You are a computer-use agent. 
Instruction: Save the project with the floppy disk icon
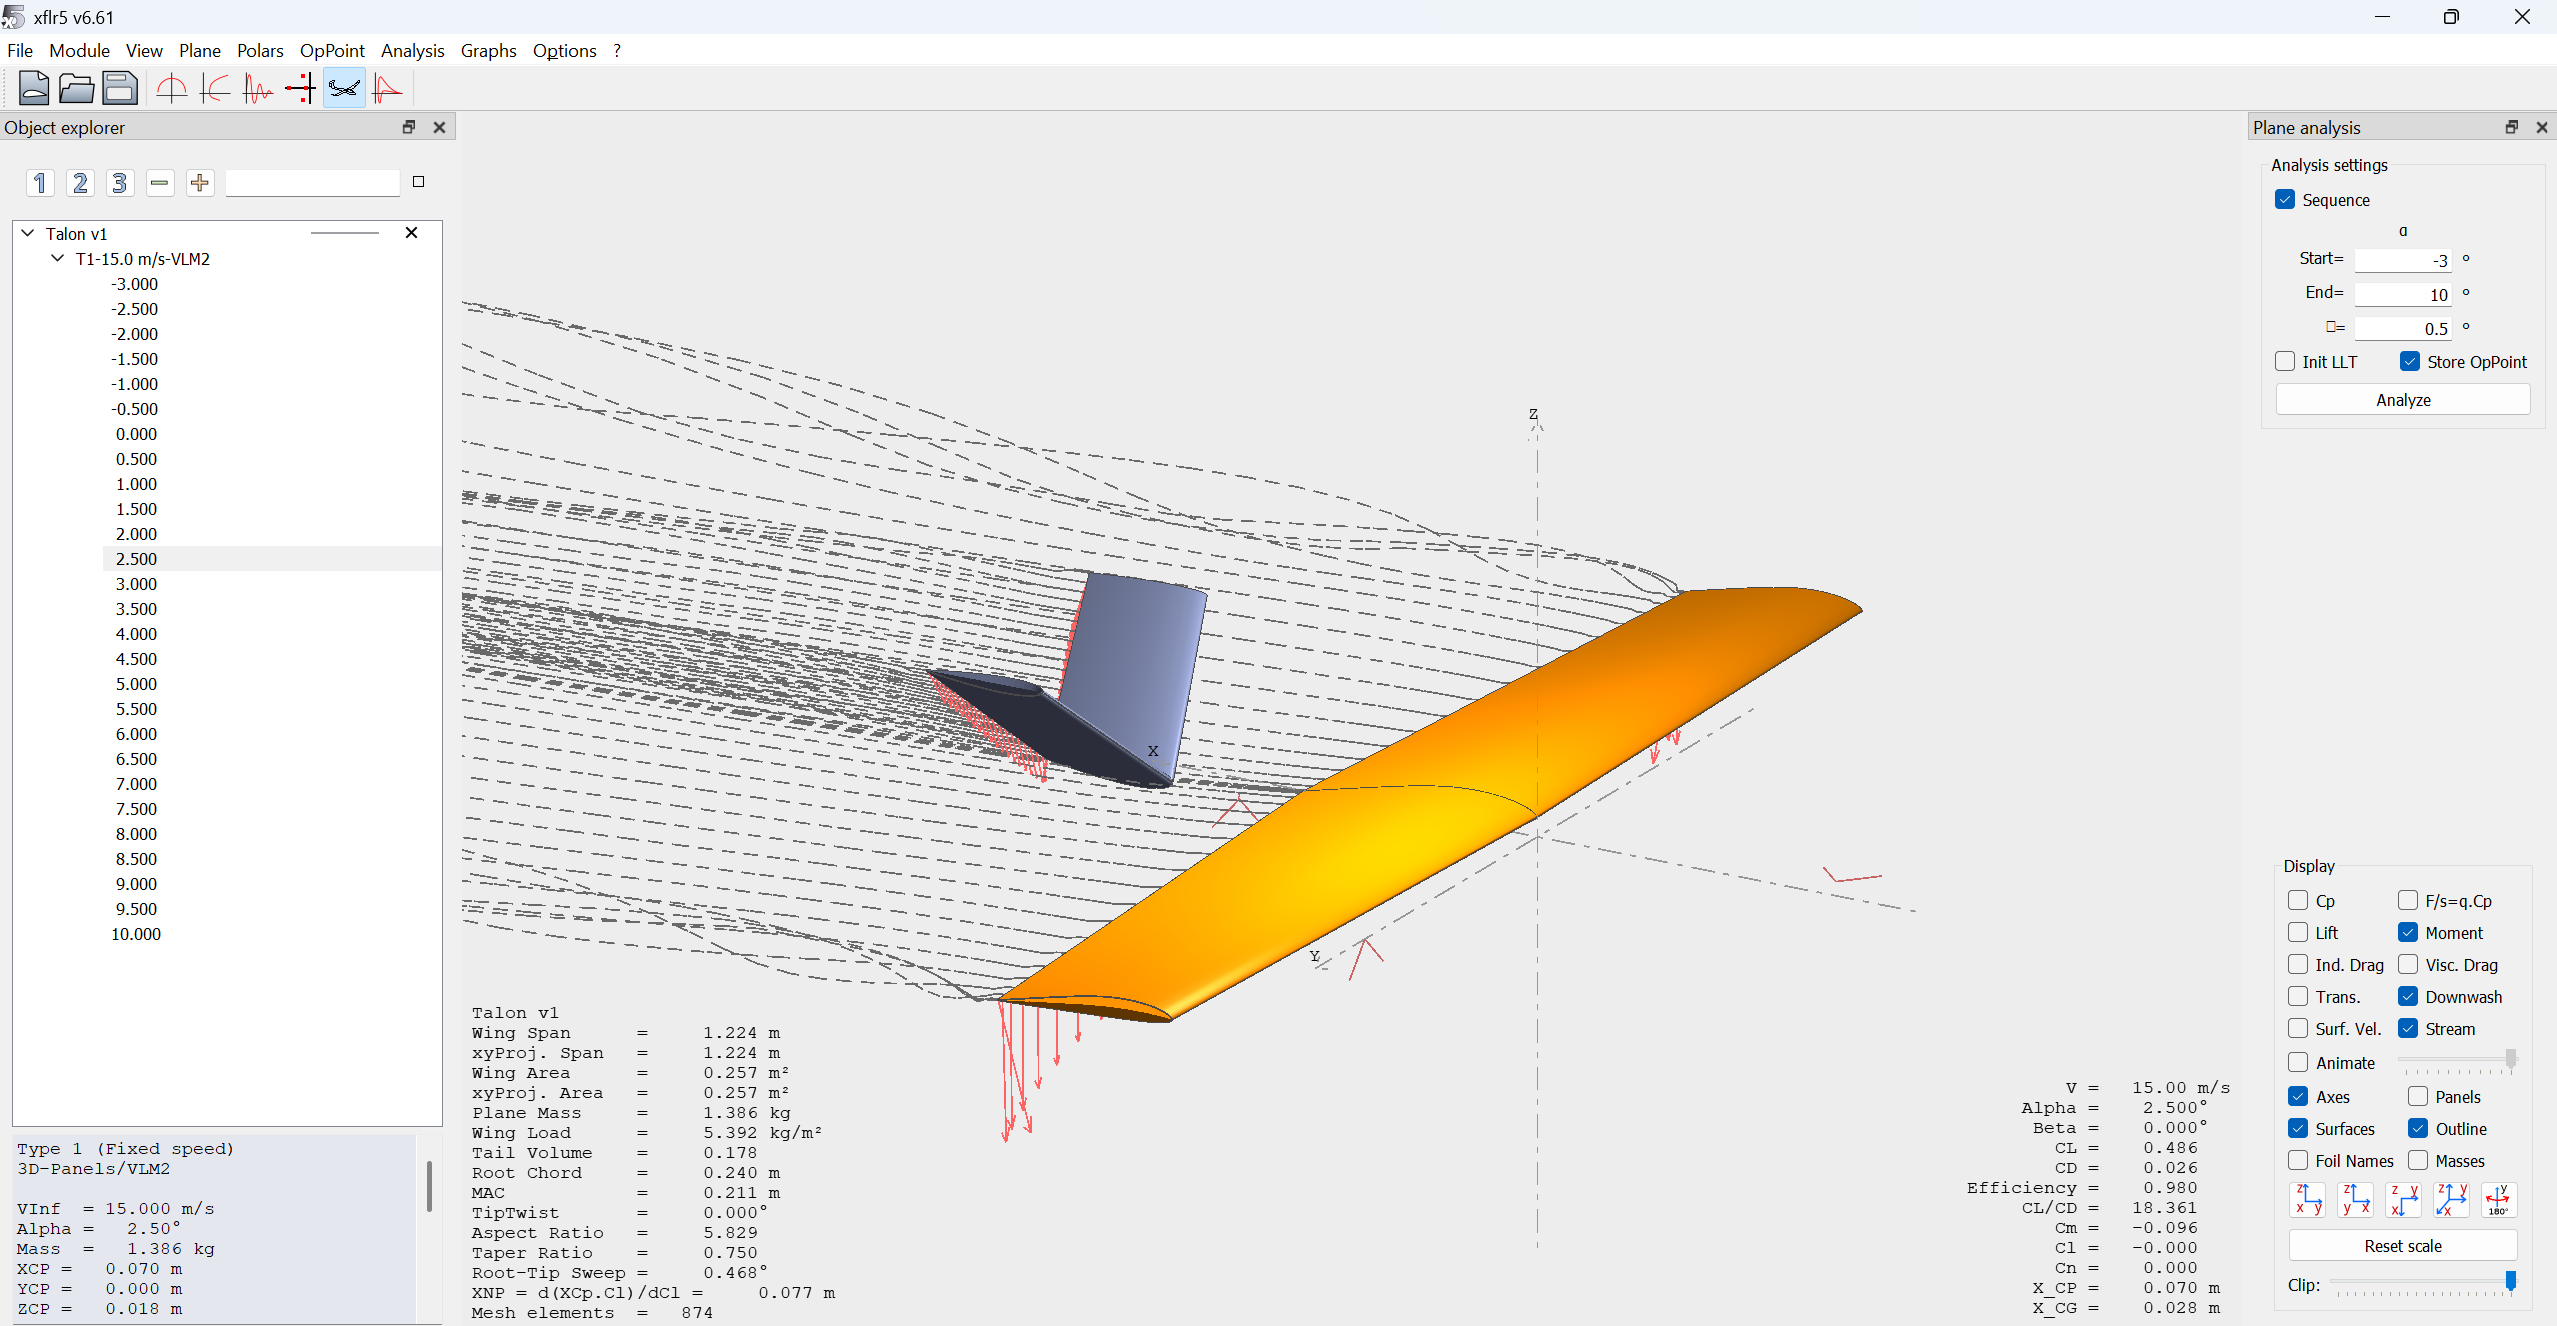pyautogui.click(x=120, y=89)
